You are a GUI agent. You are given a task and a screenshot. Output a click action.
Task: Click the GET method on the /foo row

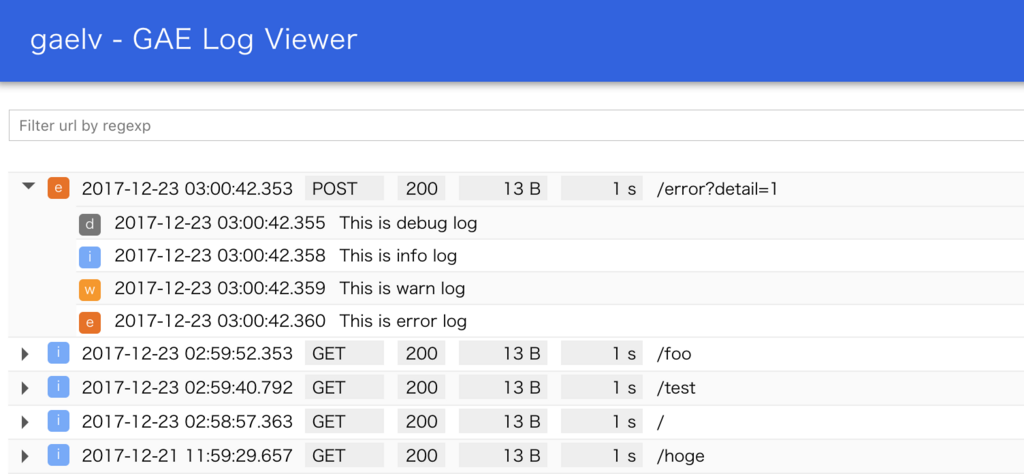[x=344, y=354]
